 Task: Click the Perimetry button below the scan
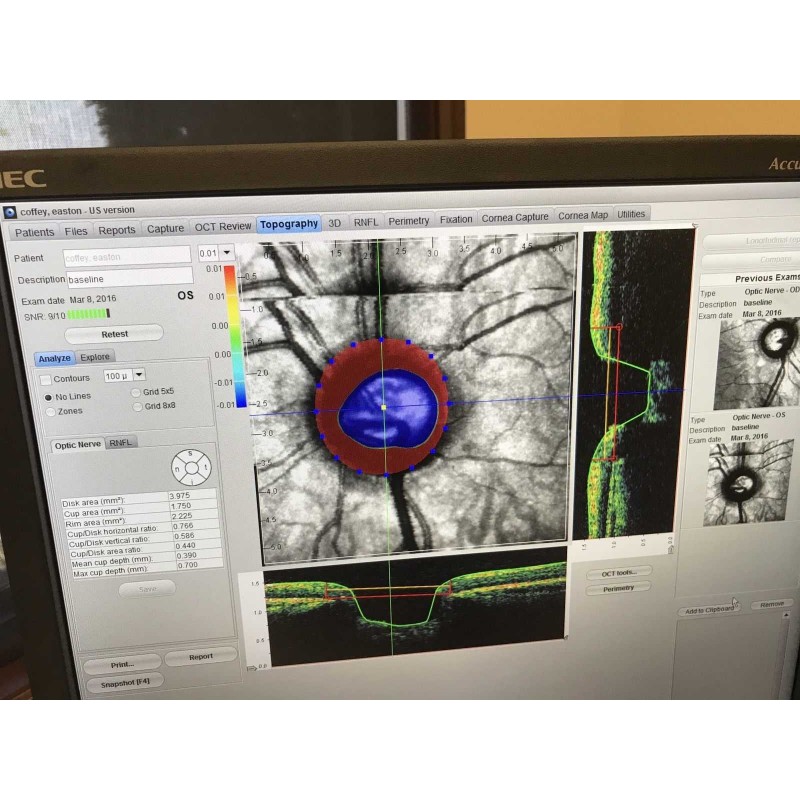[618, 589]
